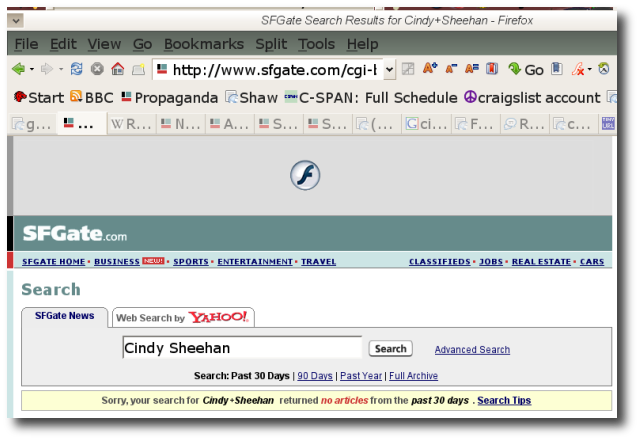The height and width of the screenshot is (441, 640).
Task: Click the Flash plugin placeholder icon
Action: coord(305,175)
